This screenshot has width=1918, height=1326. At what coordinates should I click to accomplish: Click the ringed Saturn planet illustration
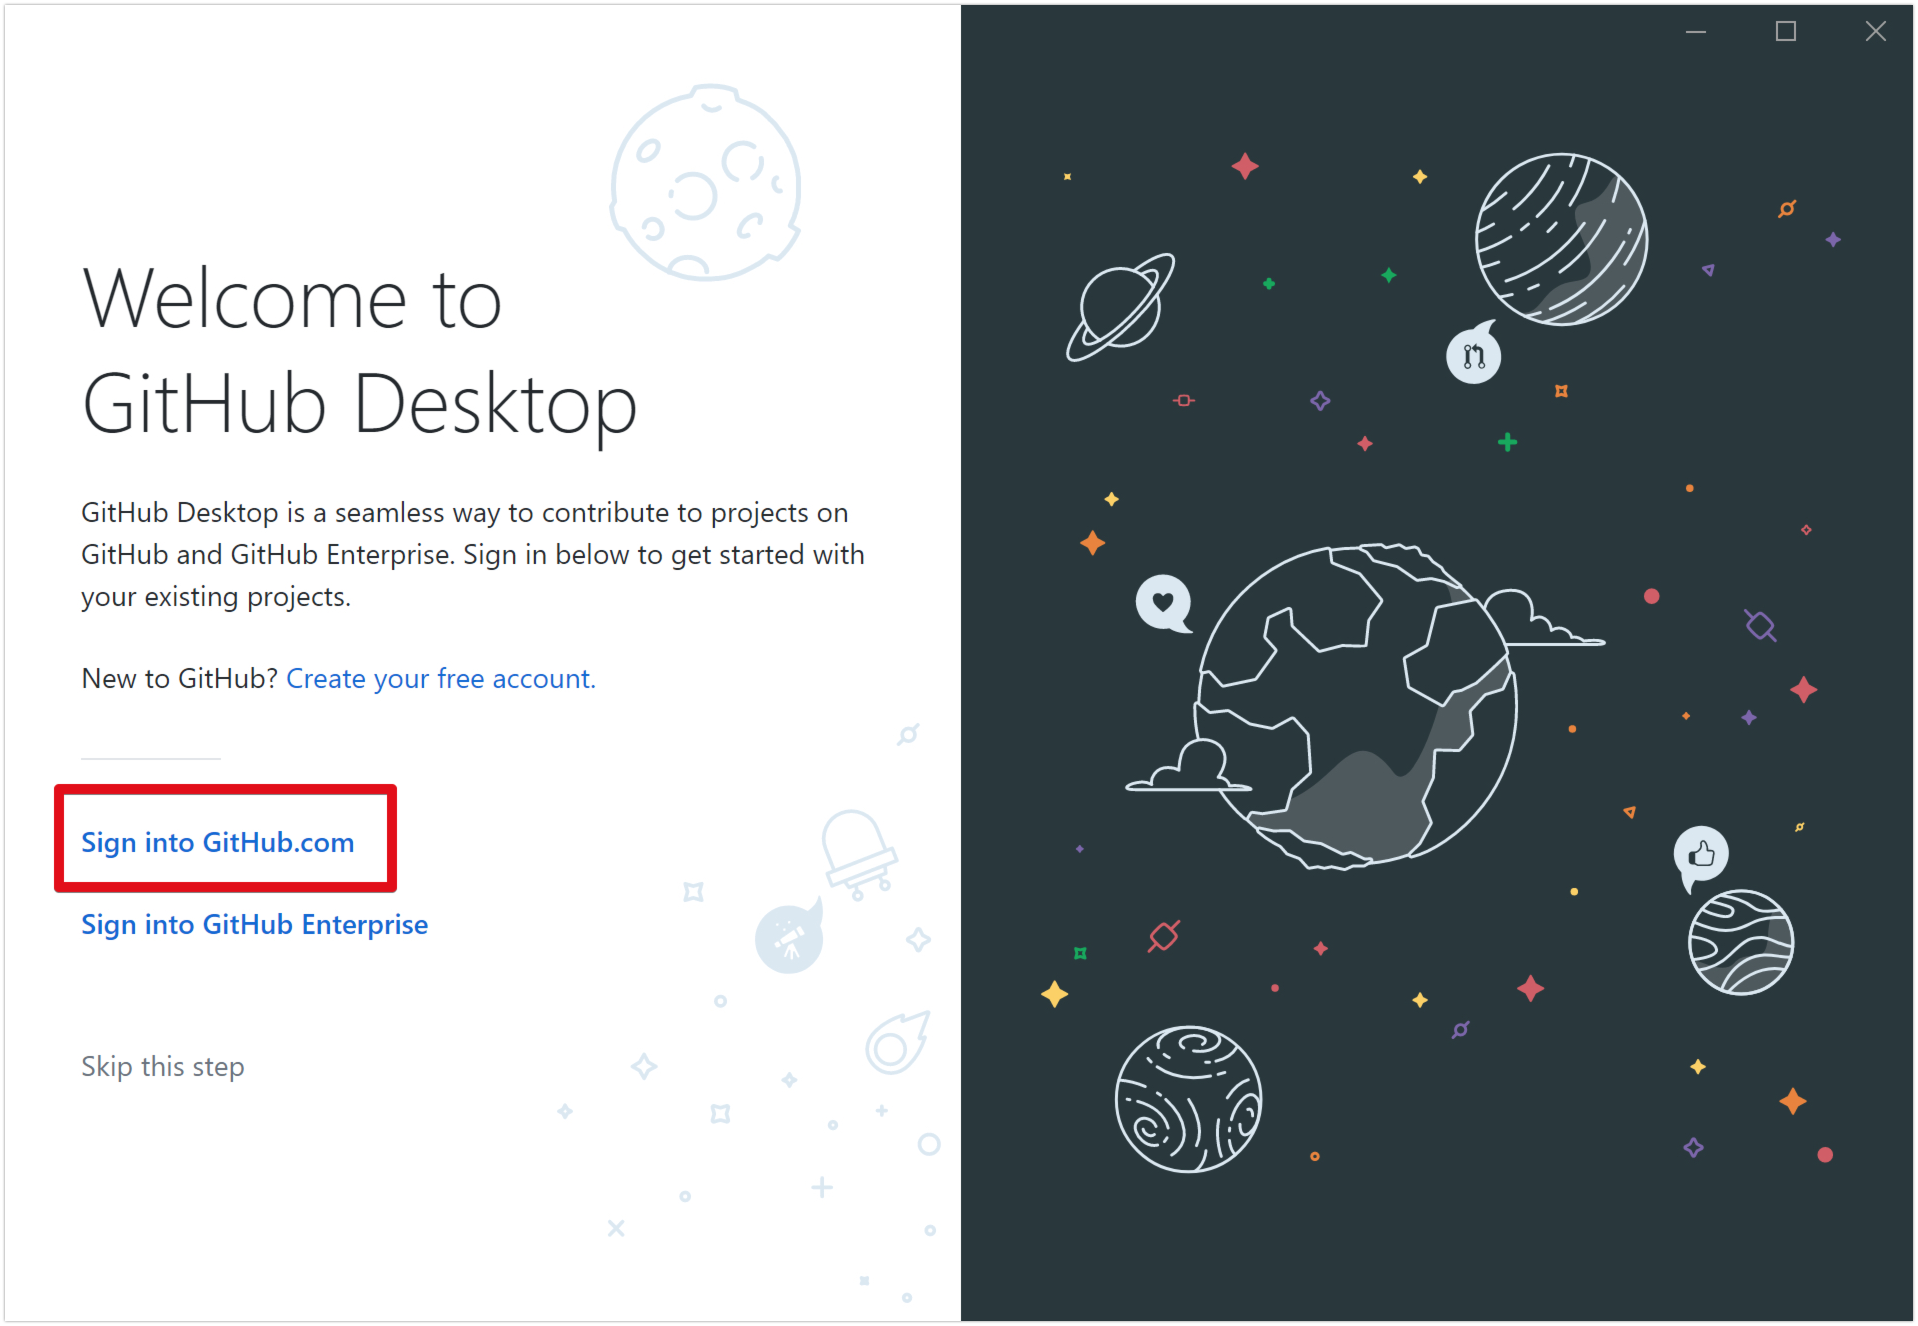point(1120,307)
